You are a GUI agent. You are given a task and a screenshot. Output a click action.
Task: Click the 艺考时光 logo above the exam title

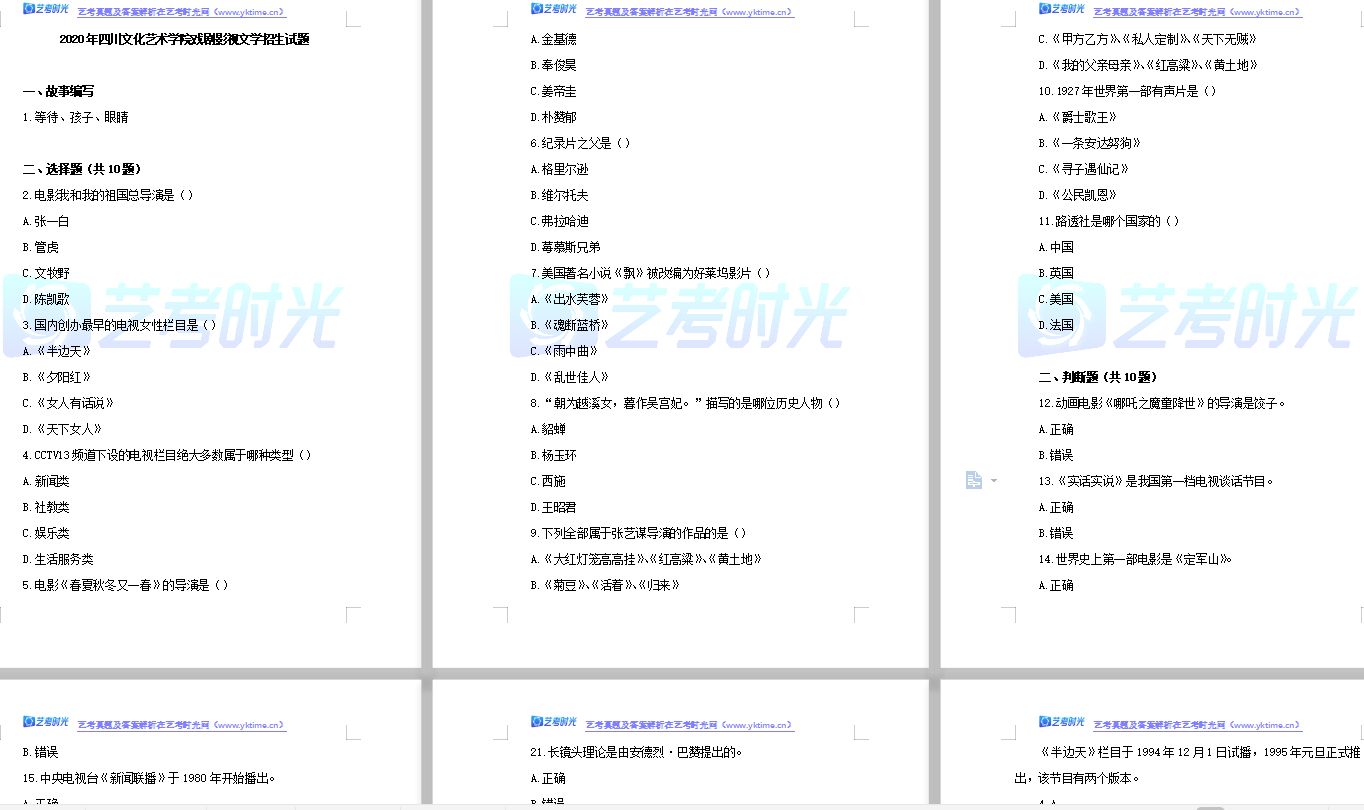(x=45, y=10)
